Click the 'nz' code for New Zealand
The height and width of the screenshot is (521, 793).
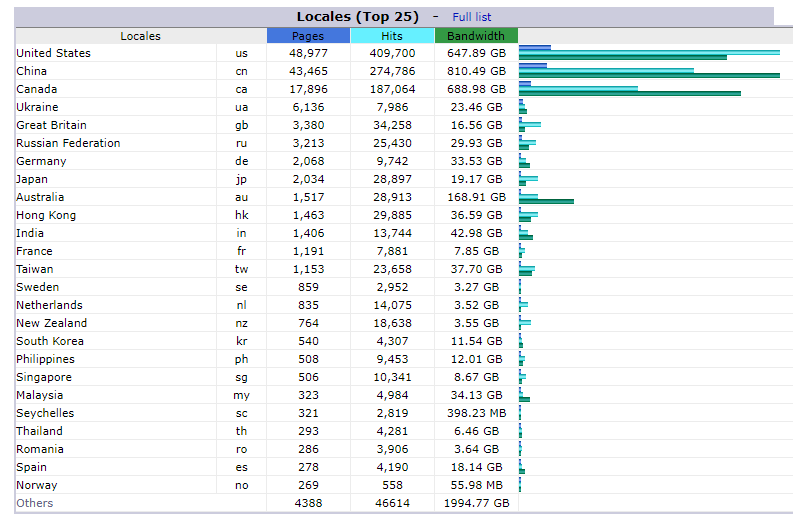[241, 324]
